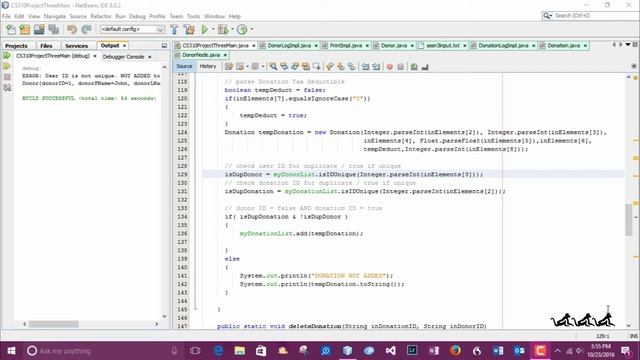Viewport: 640px width, 360px height.
Task: Close the CS310ProjectThreeMain (debug) output tab
Action: 95,56
